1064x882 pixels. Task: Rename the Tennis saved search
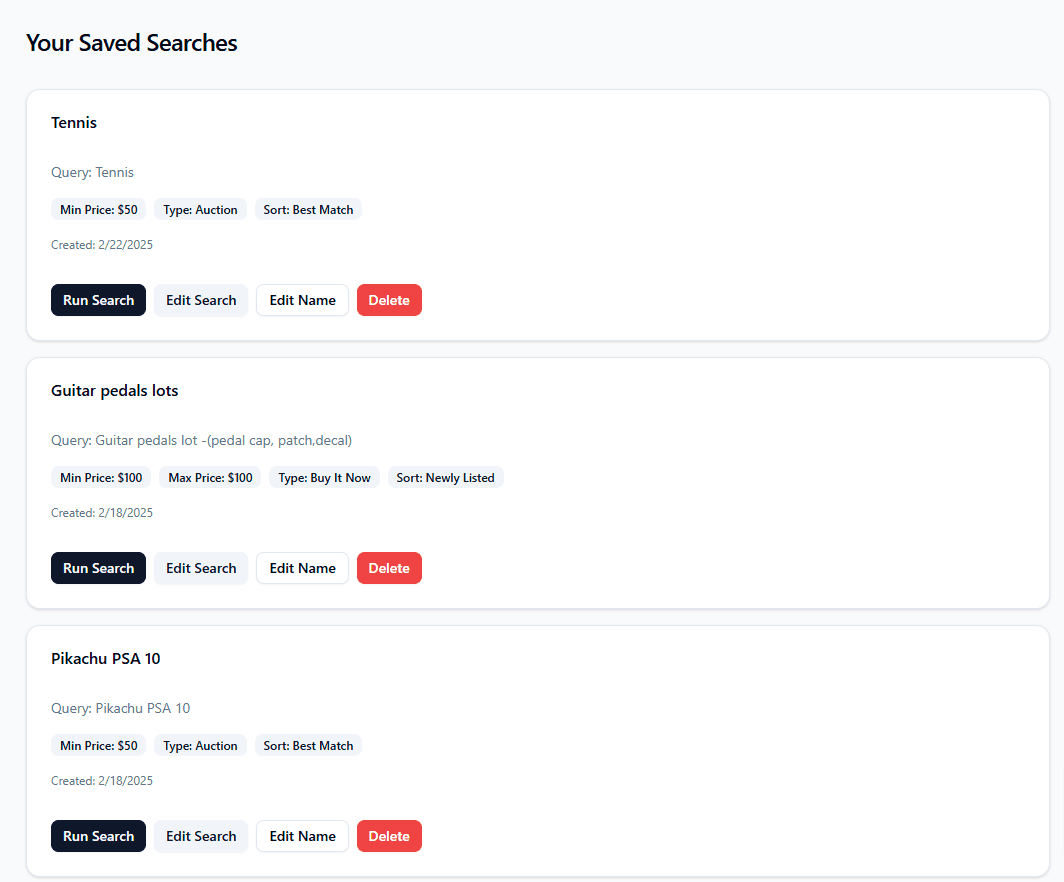click(x=302, y=299)
